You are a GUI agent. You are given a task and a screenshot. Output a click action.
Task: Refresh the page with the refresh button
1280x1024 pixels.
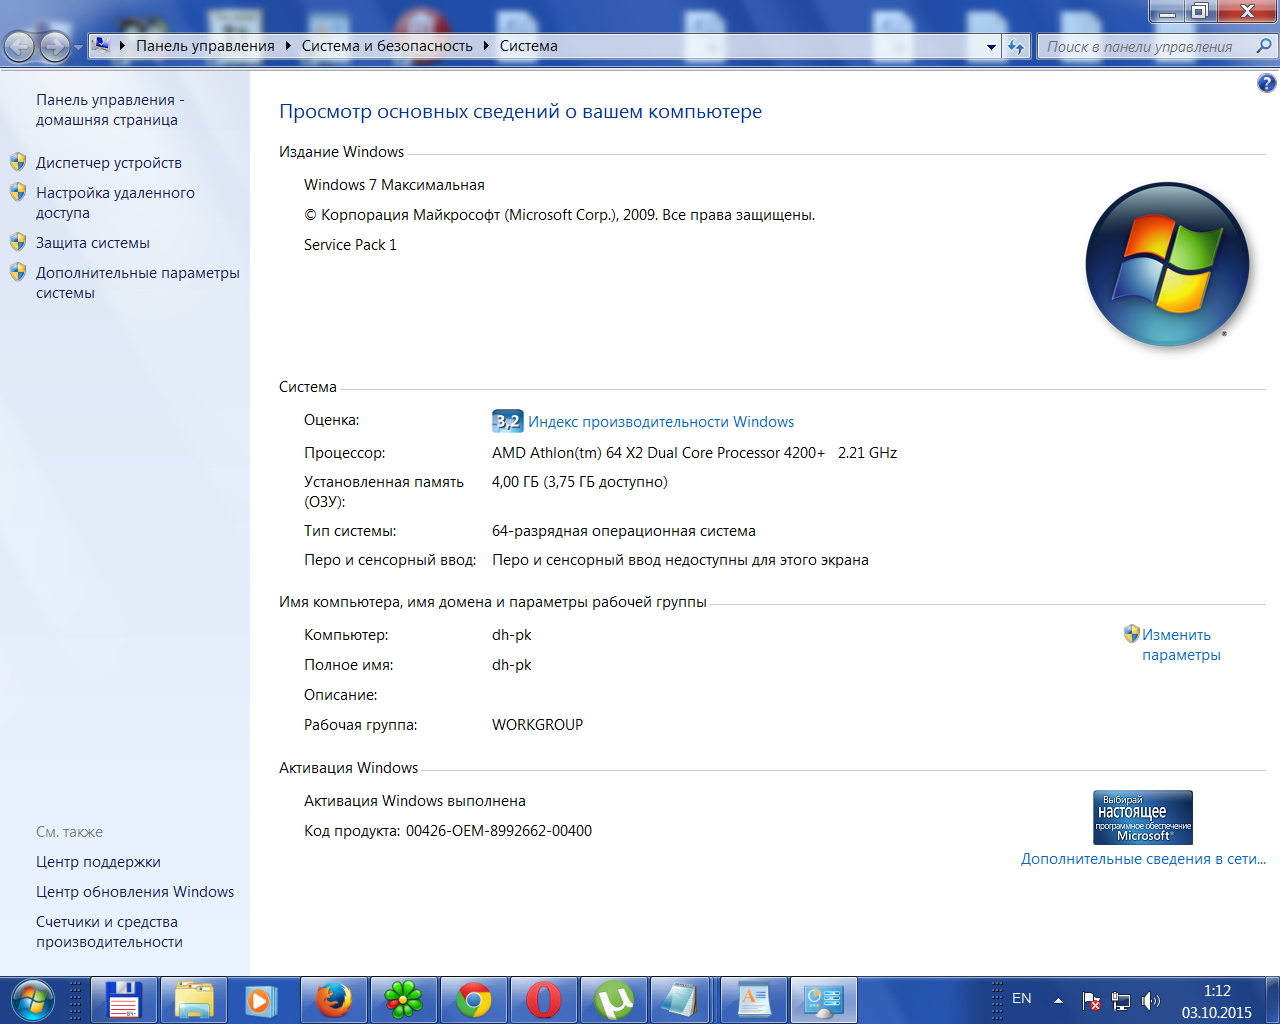[x=1016, y=46]
